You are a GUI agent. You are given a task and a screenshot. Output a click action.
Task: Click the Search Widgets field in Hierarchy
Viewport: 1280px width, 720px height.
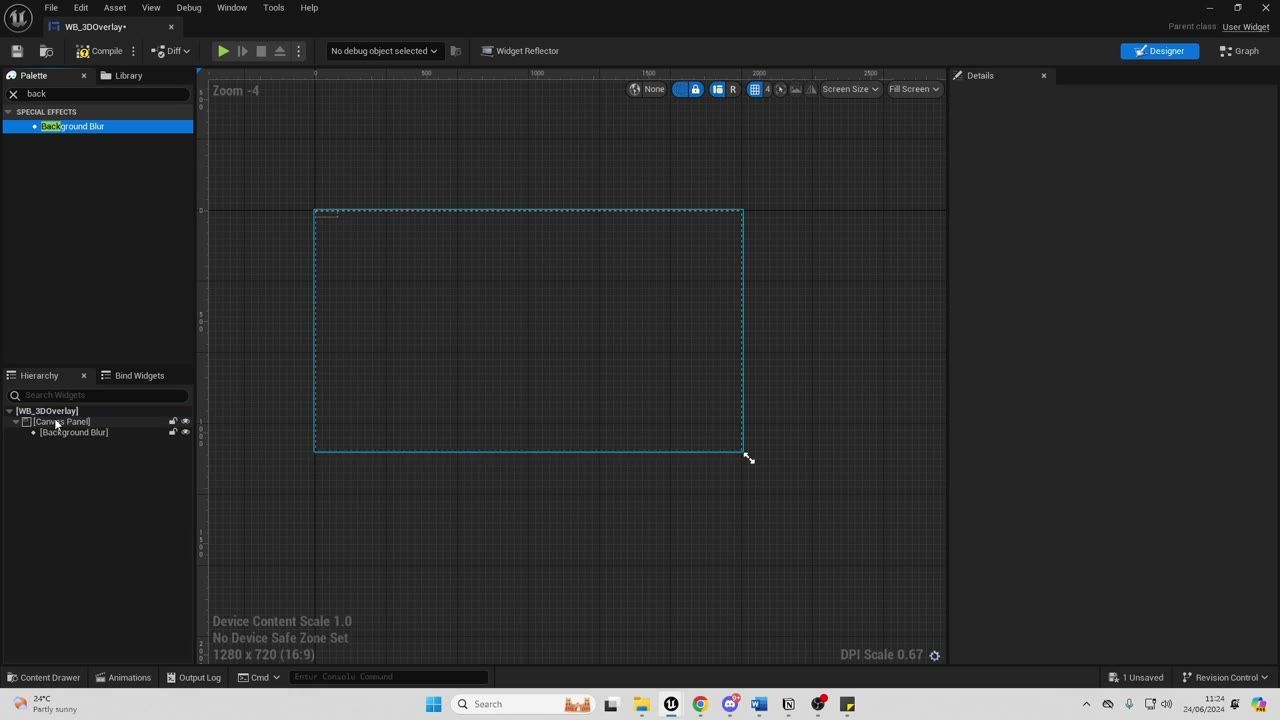coord(99,395)
